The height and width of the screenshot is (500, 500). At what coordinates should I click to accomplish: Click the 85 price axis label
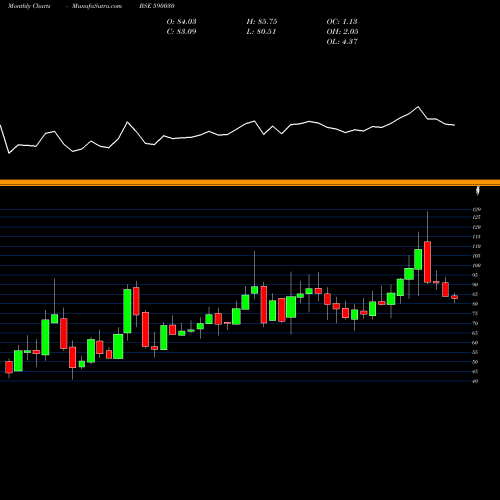tap(476, 294)
